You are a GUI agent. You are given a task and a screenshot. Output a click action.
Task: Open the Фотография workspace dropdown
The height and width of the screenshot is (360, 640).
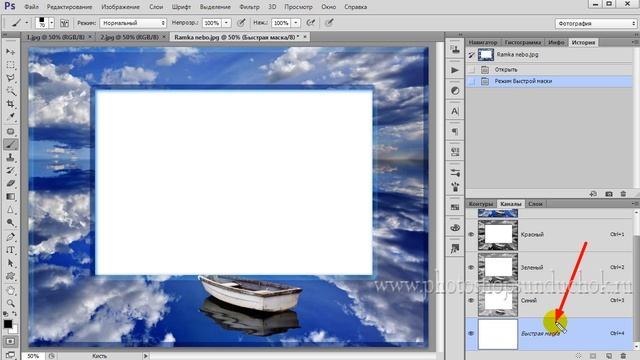596,24
